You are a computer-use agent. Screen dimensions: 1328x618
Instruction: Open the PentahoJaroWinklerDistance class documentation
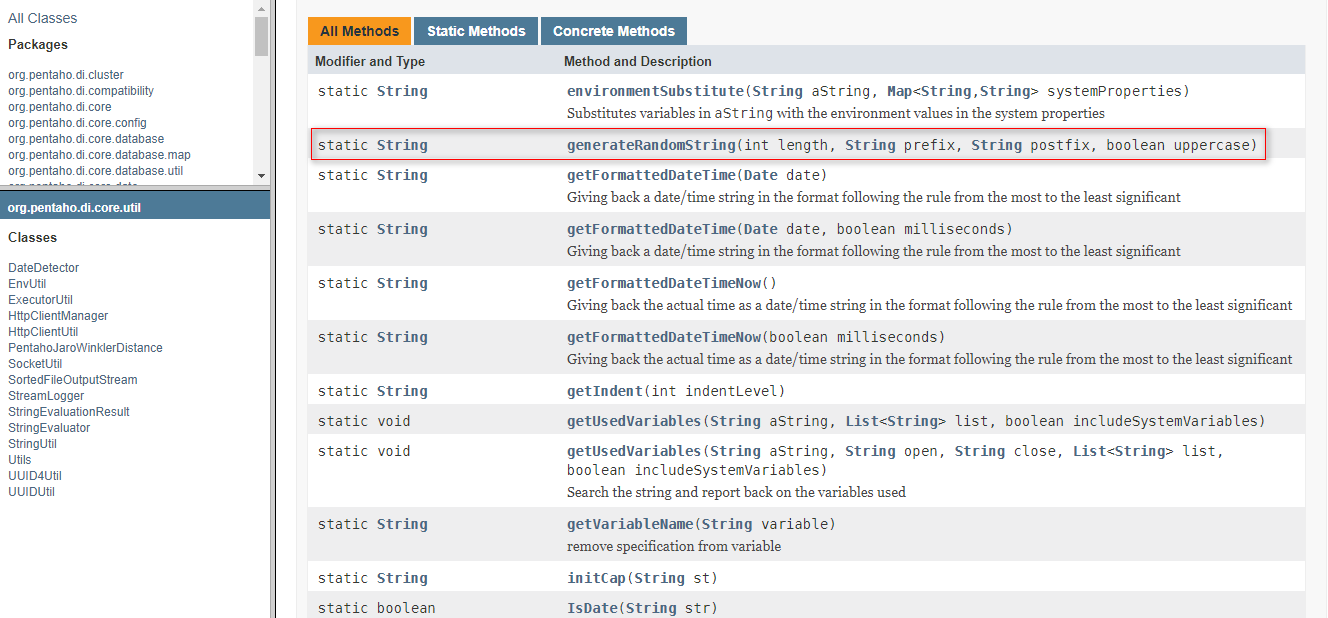[x=85, y=347]
